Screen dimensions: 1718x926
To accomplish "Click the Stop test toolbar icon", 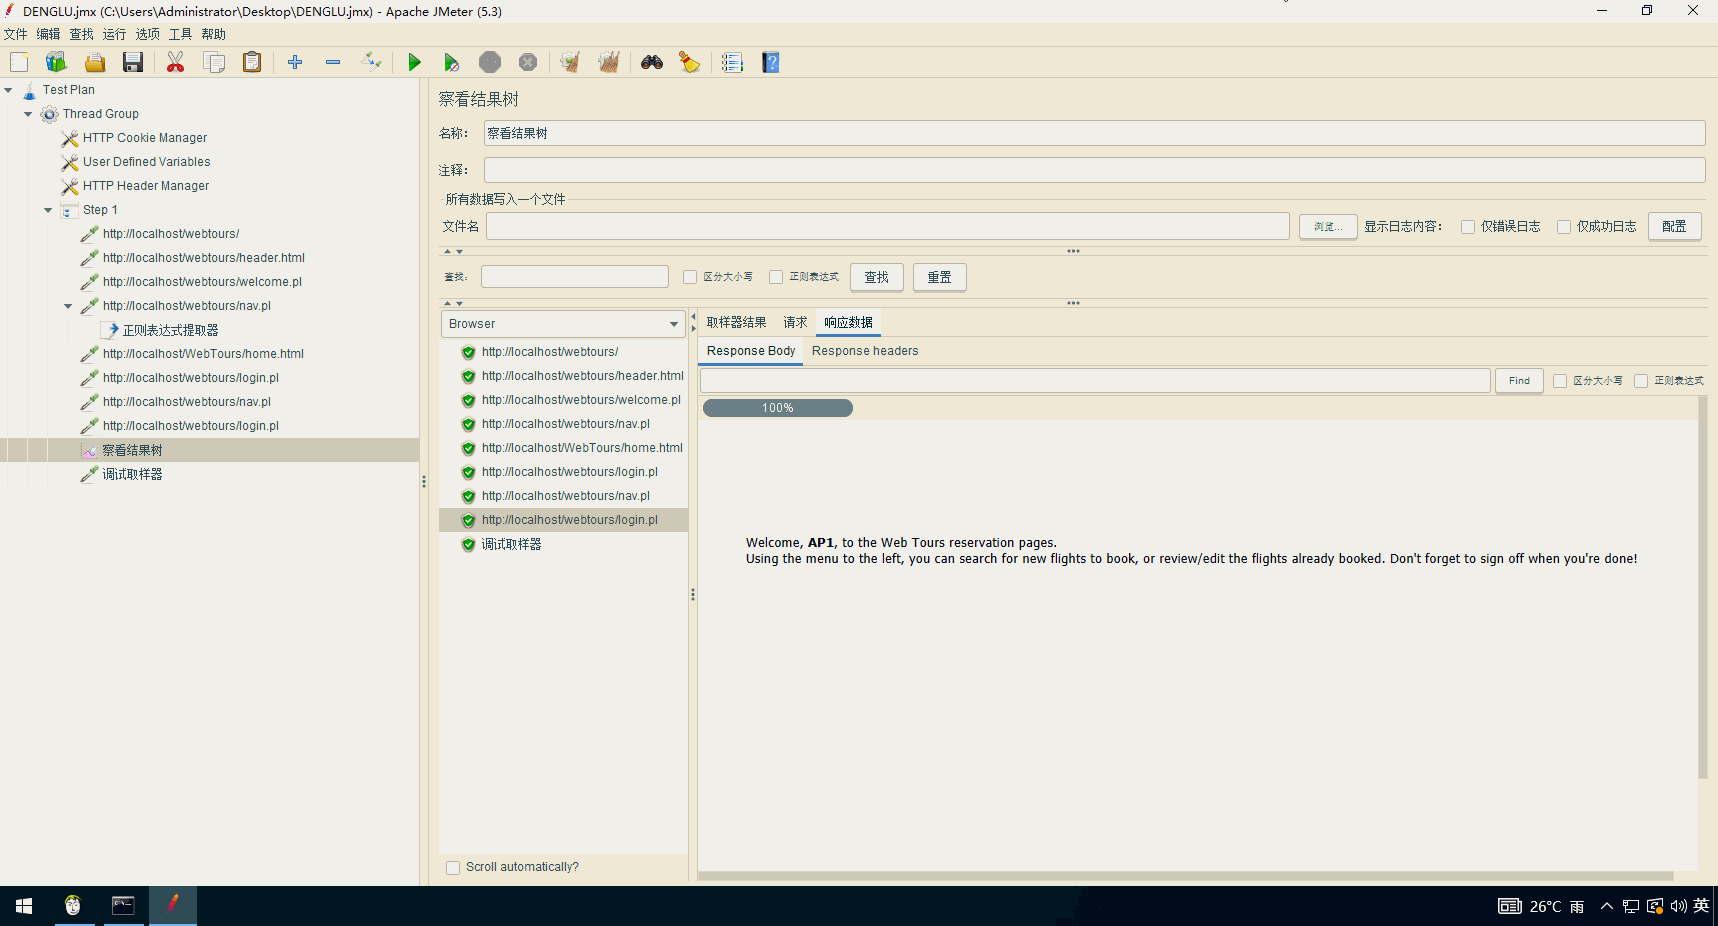I will 490,62.
